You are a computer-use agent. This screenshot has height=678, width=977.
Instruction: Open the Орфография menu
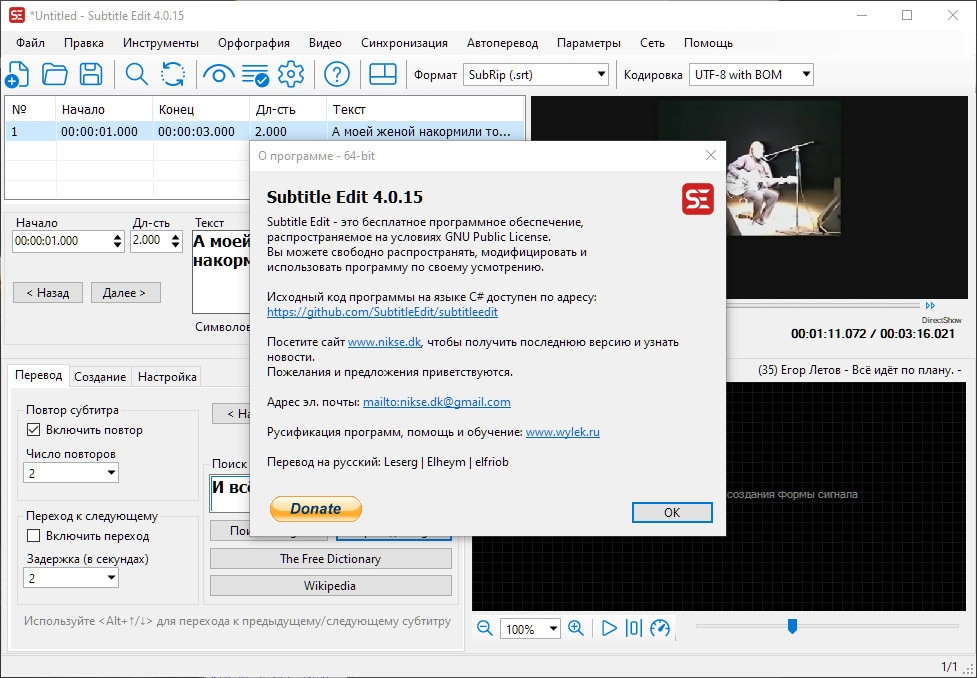click(254, 43)
